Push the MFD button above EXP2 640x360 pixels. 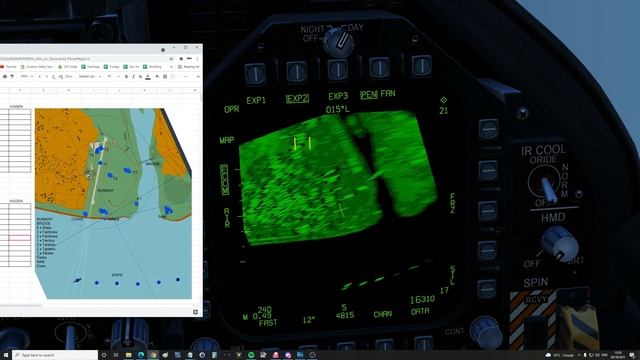tap(297, 71)
